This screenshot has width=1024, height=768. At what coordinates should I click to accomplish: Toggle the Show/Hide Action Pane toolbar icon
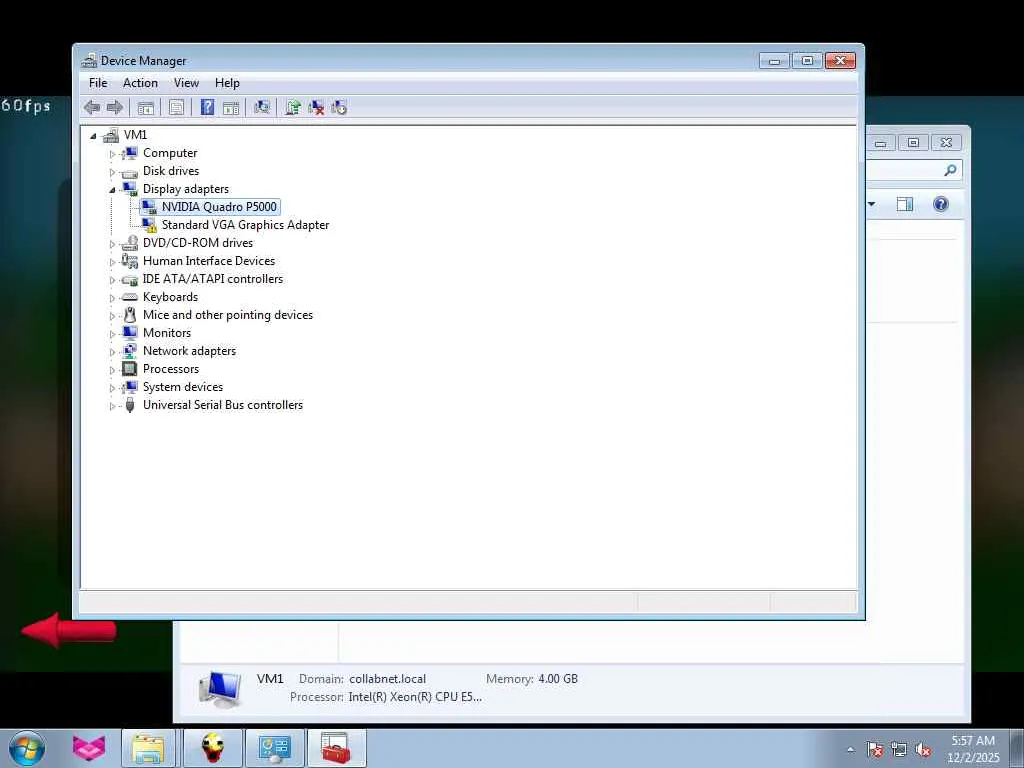point(231,108)
